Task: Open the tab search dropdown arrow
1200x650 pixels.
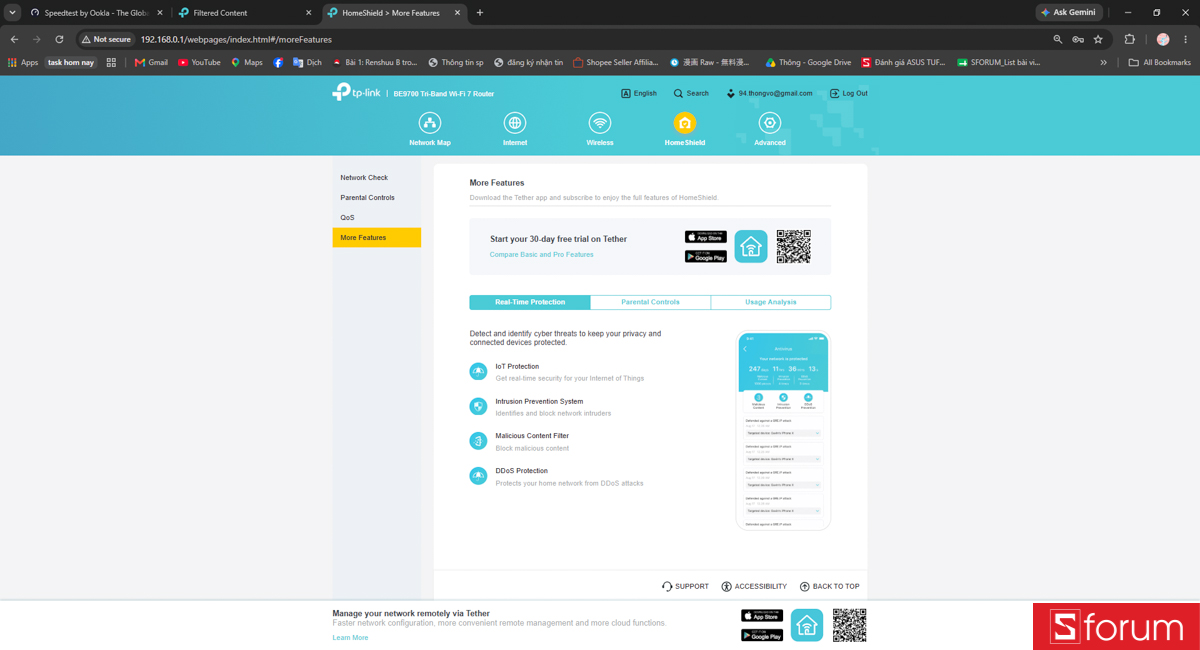Action: coord(12,13)
